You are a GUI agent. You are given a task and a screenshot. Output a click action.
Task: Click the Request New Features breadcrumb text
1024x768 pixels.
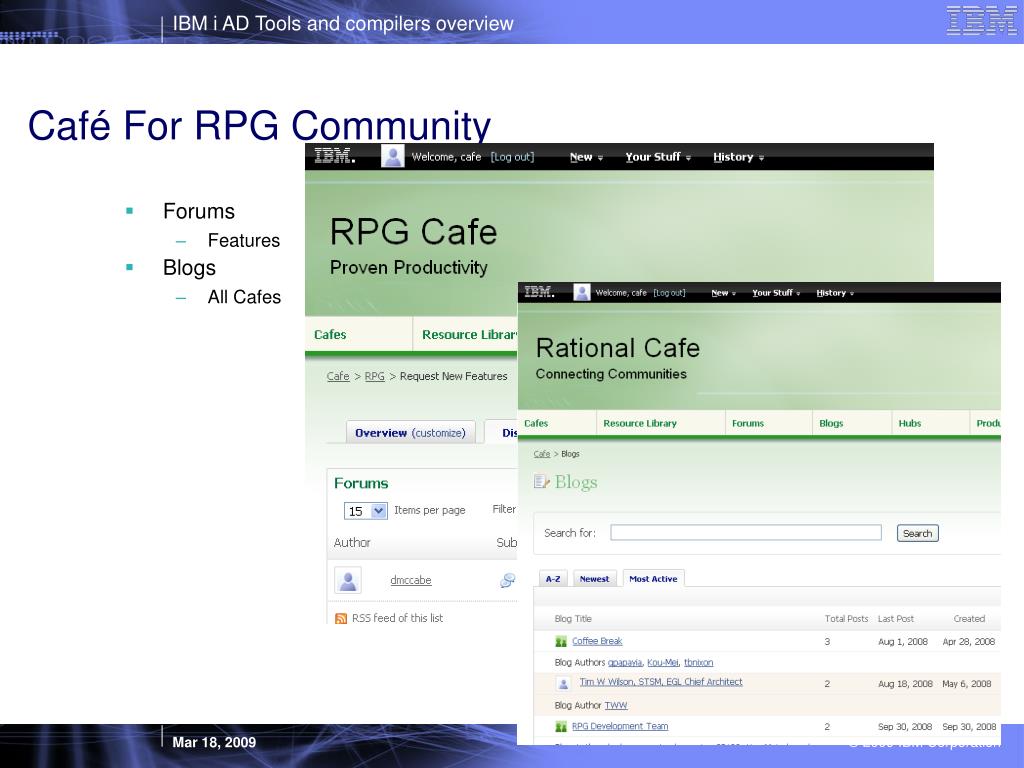[x=453, y=376]
